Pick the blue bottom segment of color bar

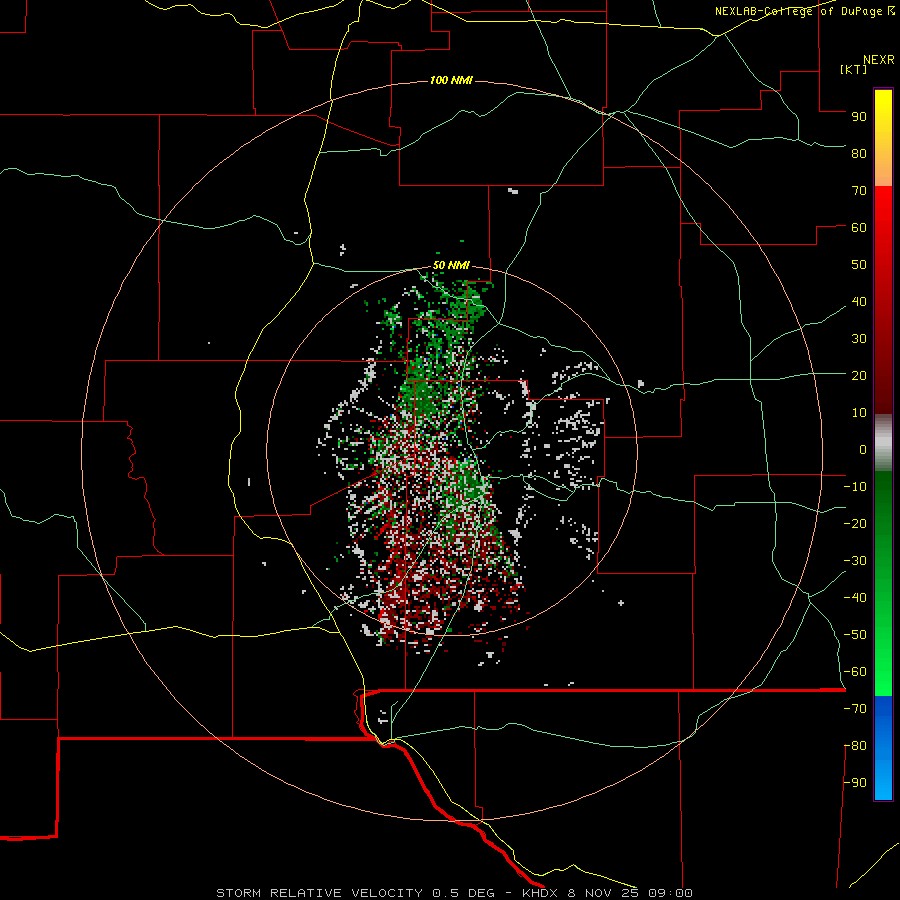883,748
